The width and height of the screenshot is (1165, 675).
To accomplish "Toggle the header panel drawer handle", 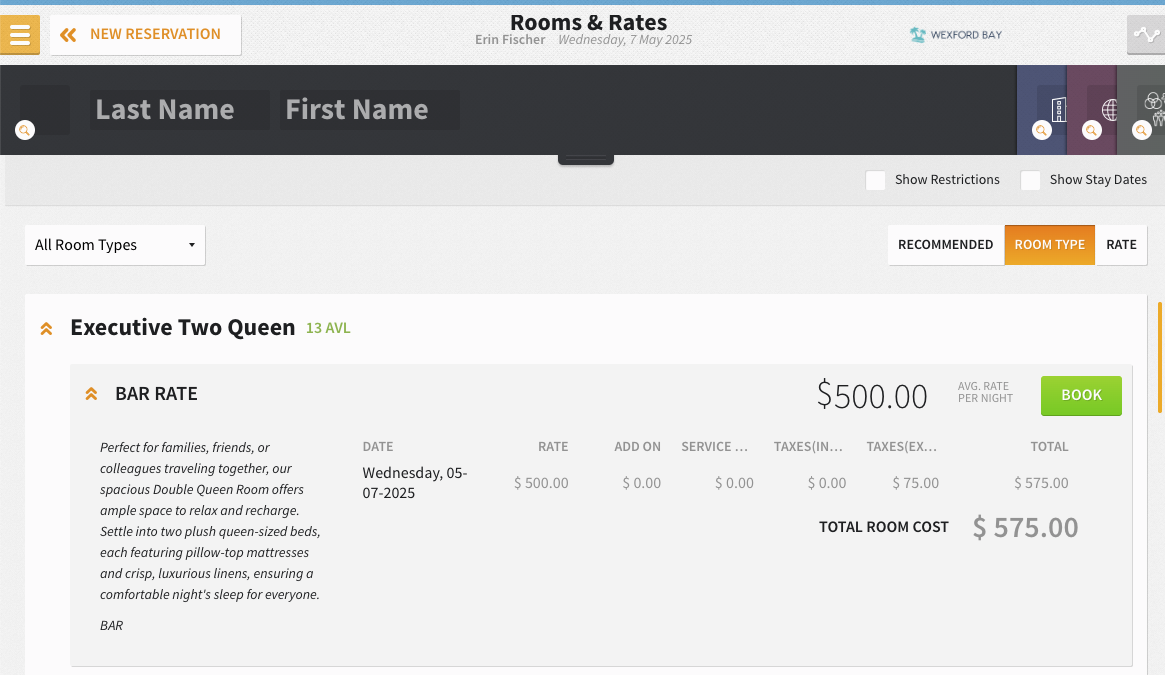I will 585,158.
